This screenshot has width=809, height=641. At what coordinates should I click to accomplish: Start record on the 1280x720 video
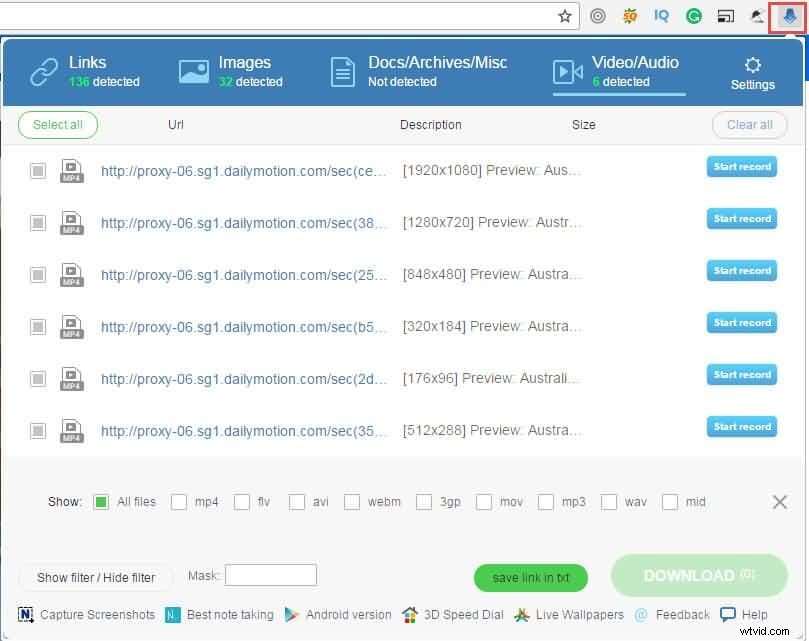click(741, 218)
